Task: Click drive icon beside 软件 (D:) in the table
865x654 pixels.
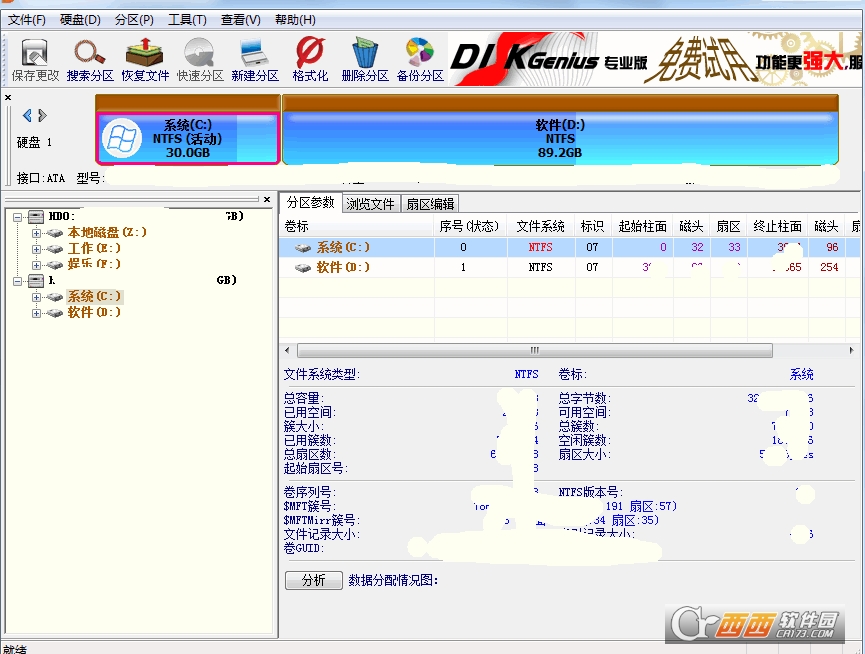Action: pos(303,267)
